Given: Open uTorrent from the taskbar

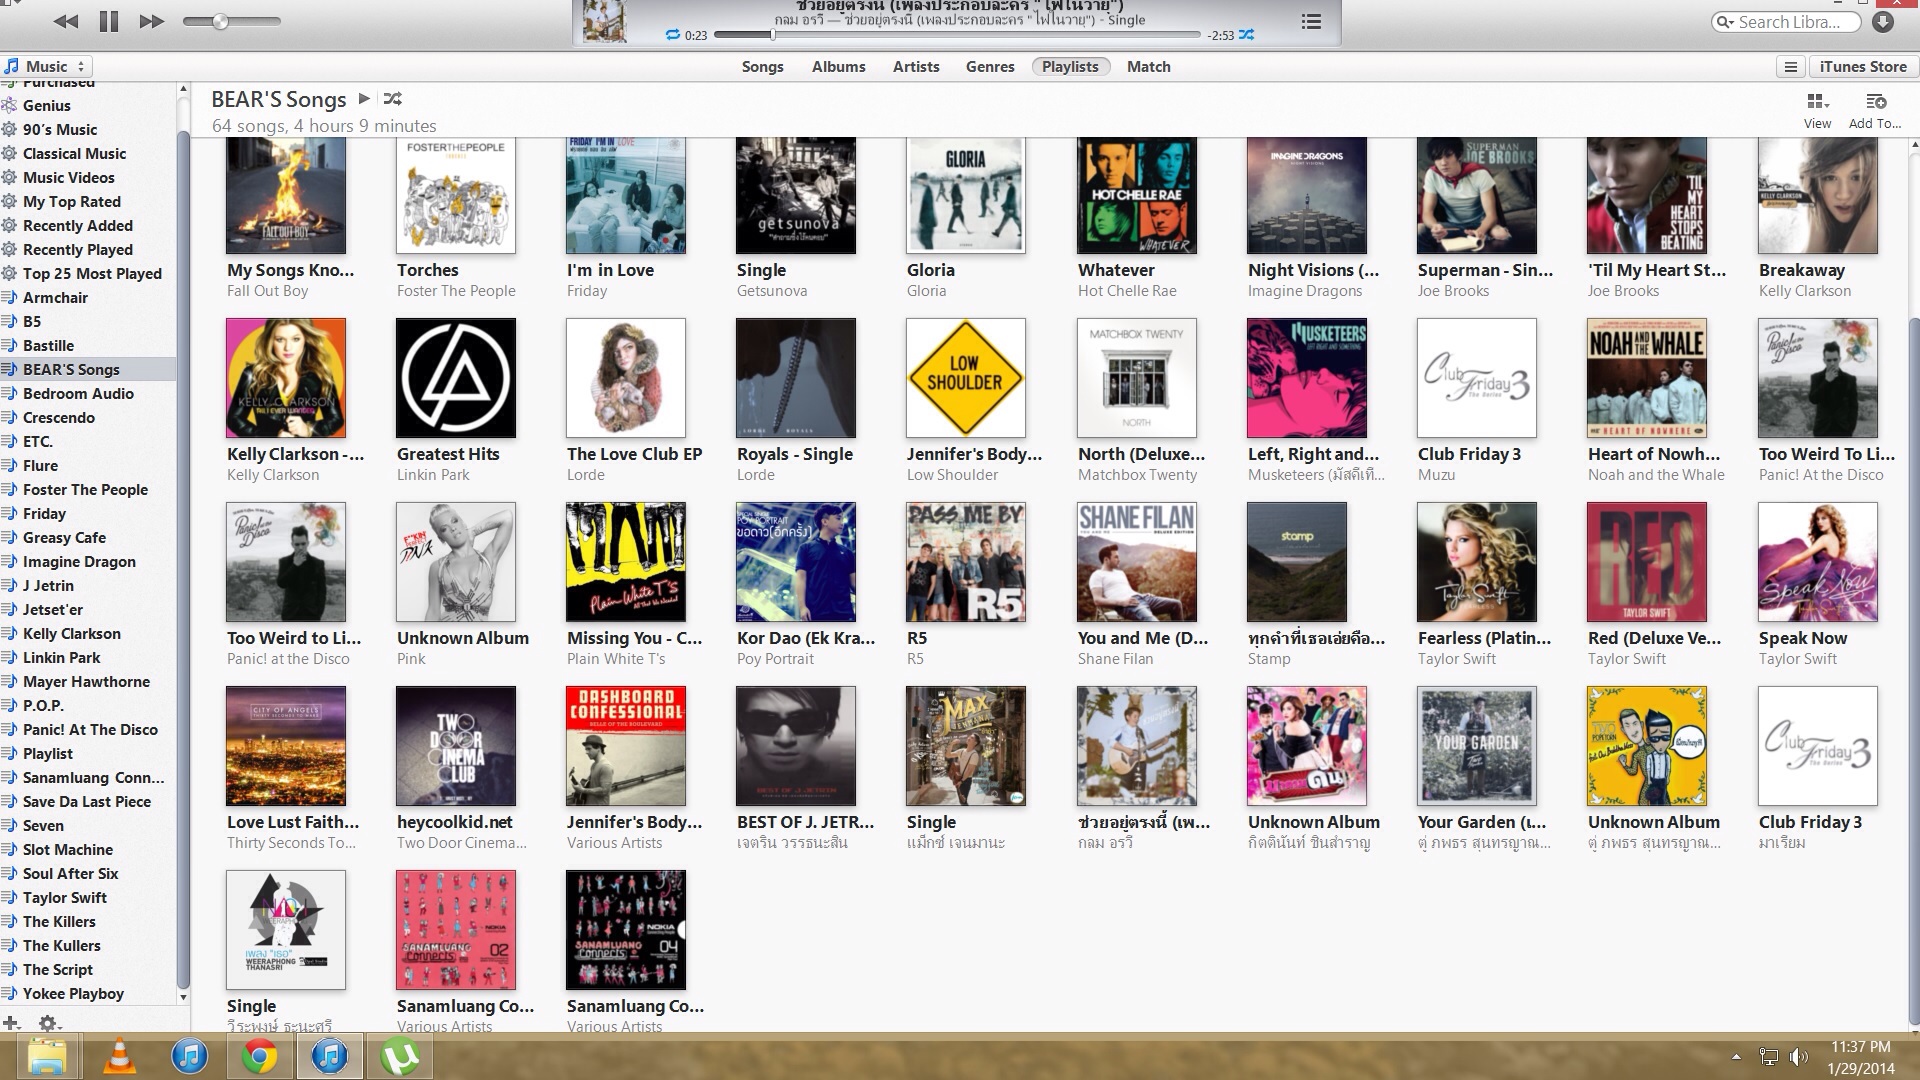Looking at the screenshot, I should coord(401,1057).
